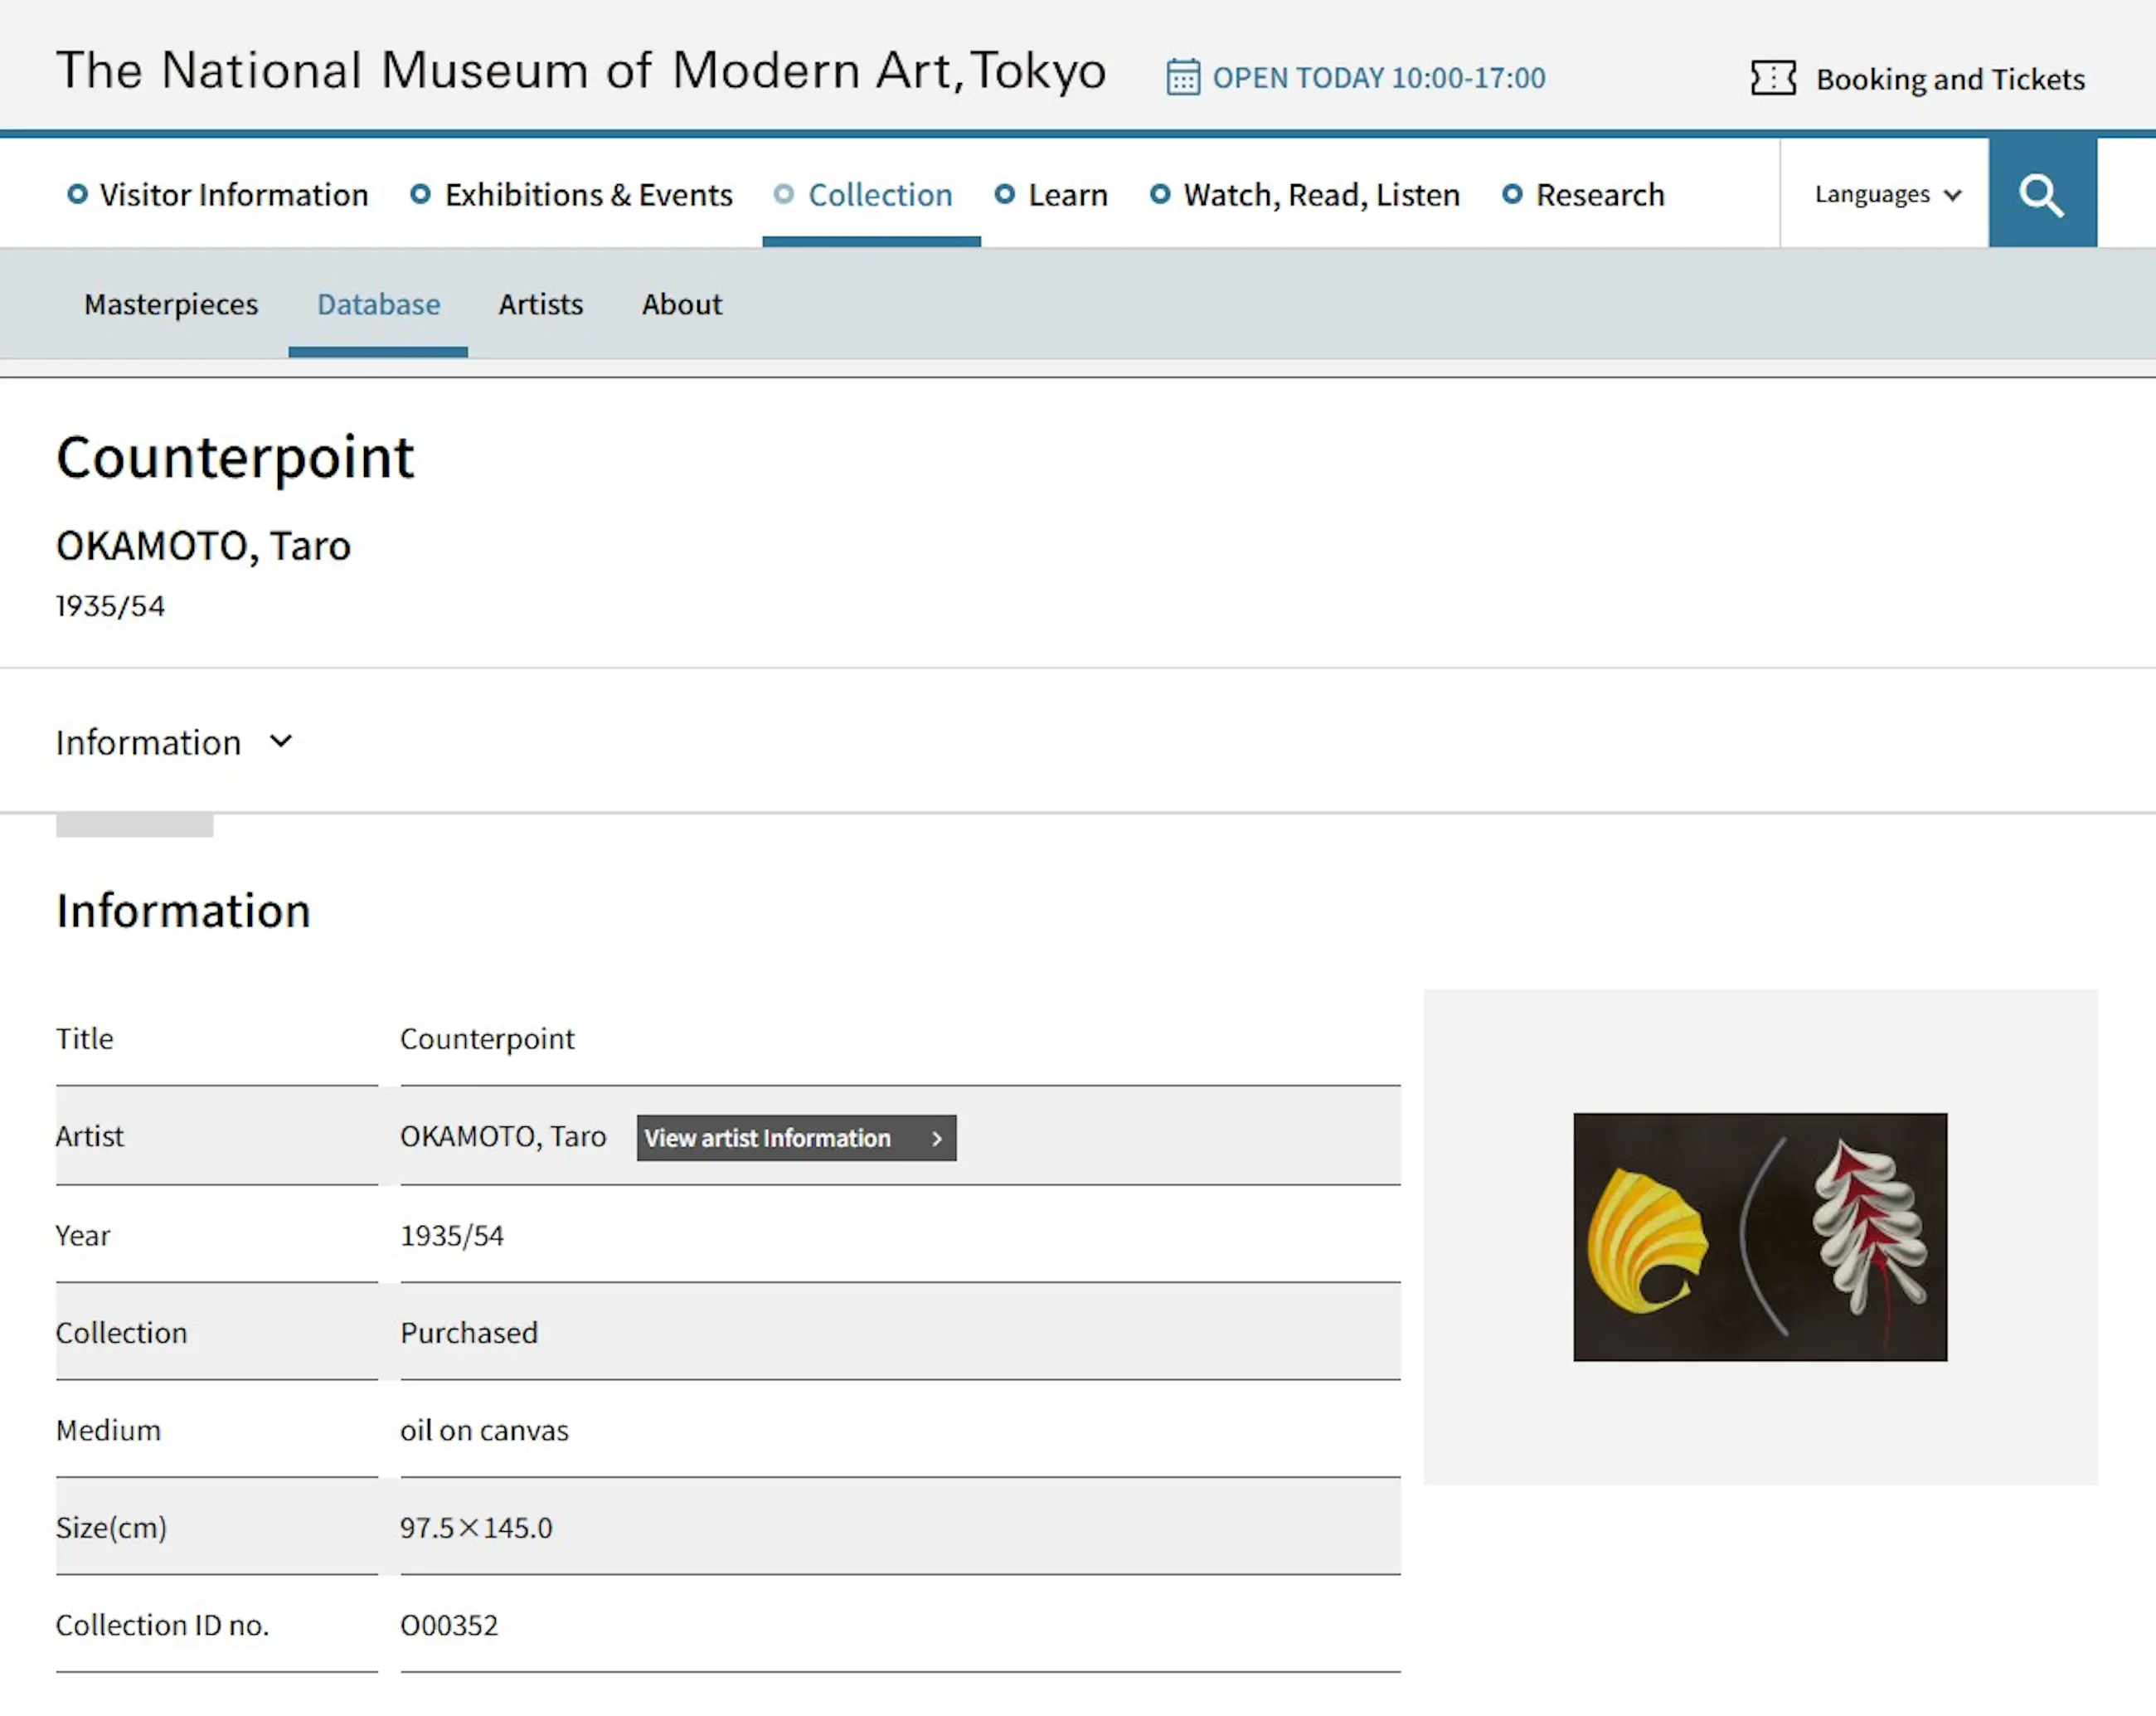Open the About tab
The image size is (2156, 1716).
[x=681, y=304]
